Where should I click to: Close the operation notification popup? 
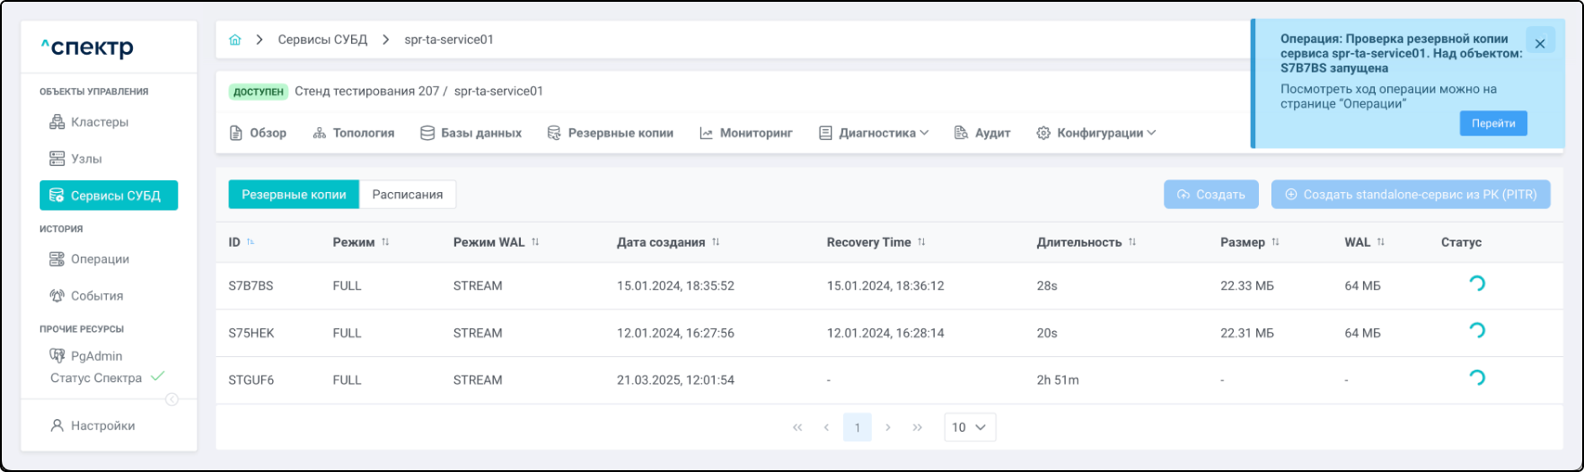point(1540,43)
